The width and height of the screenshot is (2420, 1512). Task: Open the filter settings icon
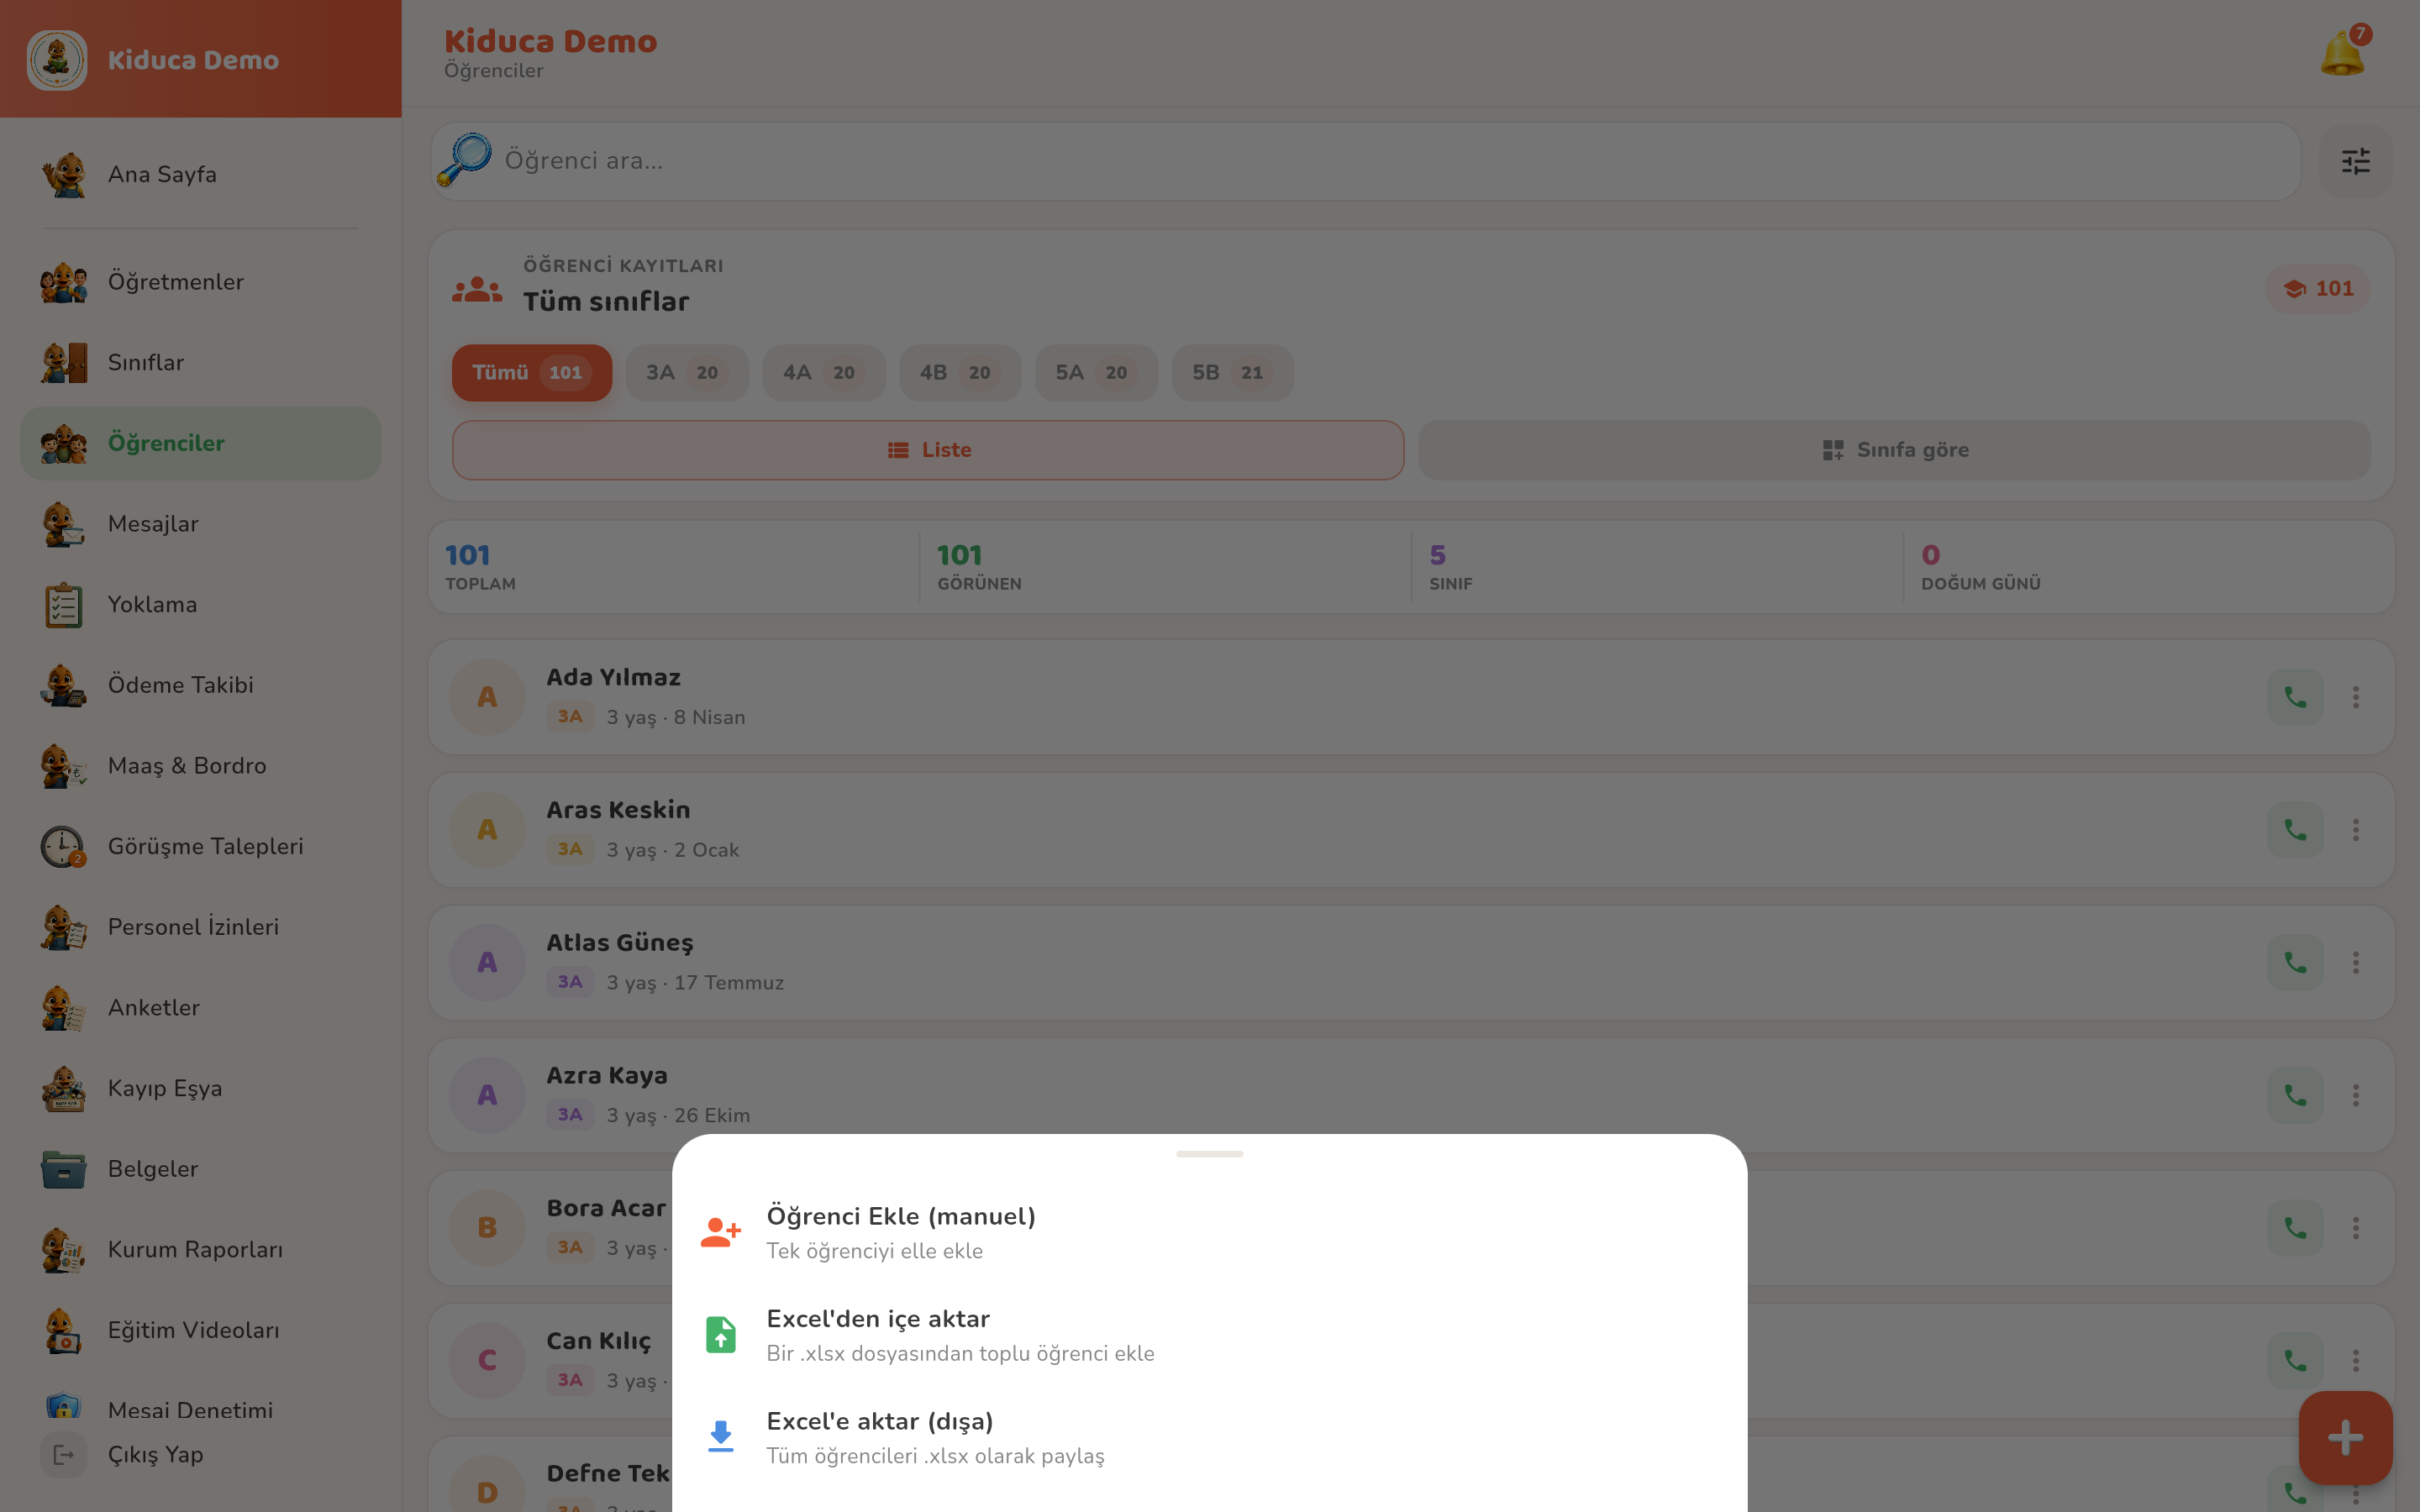click(x=2356, y=161)
